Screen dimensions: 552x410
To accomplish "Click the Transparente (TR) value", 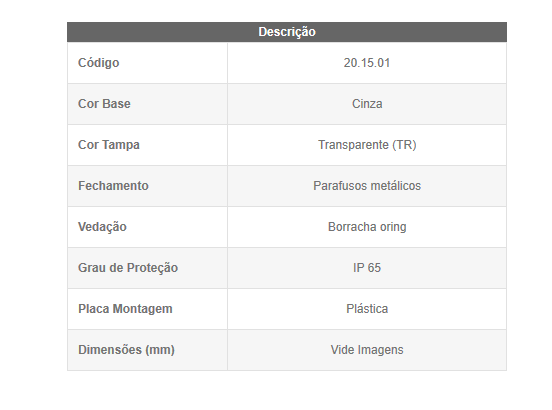I will (367, 145).
